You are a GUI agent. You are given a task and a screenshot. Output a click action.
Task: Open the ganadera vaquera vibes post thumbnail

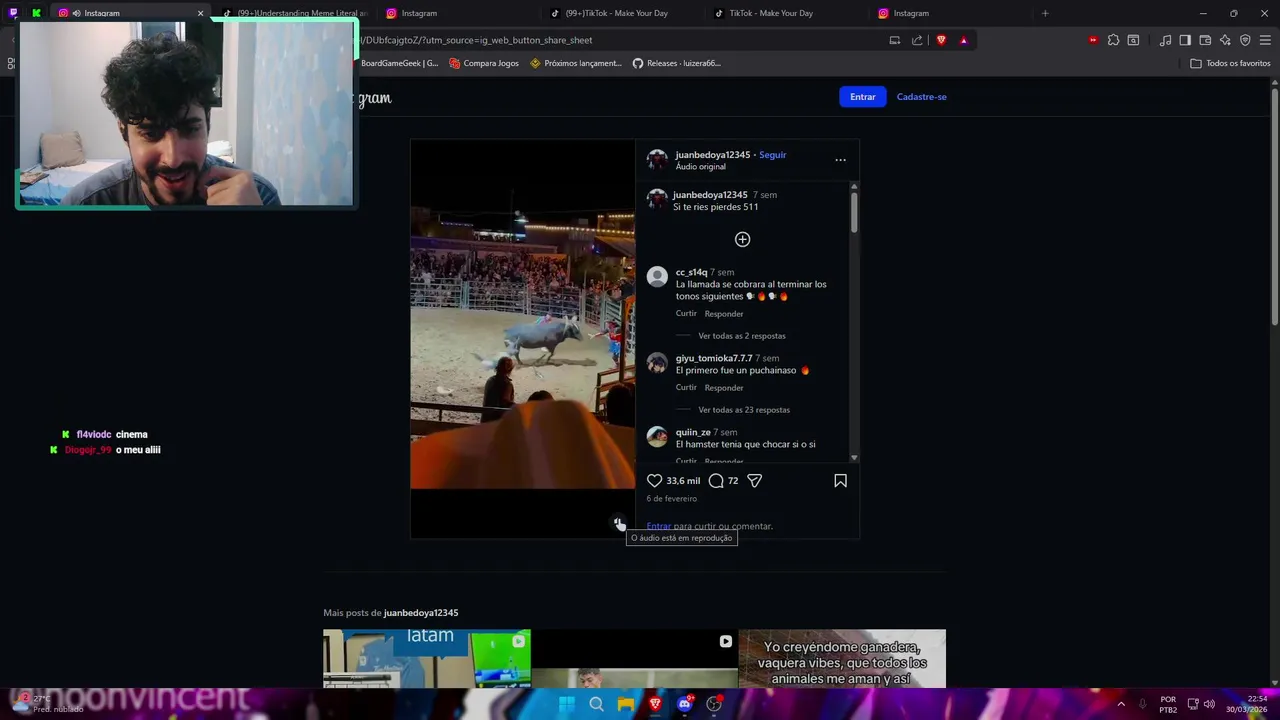(x=842, y=658)
